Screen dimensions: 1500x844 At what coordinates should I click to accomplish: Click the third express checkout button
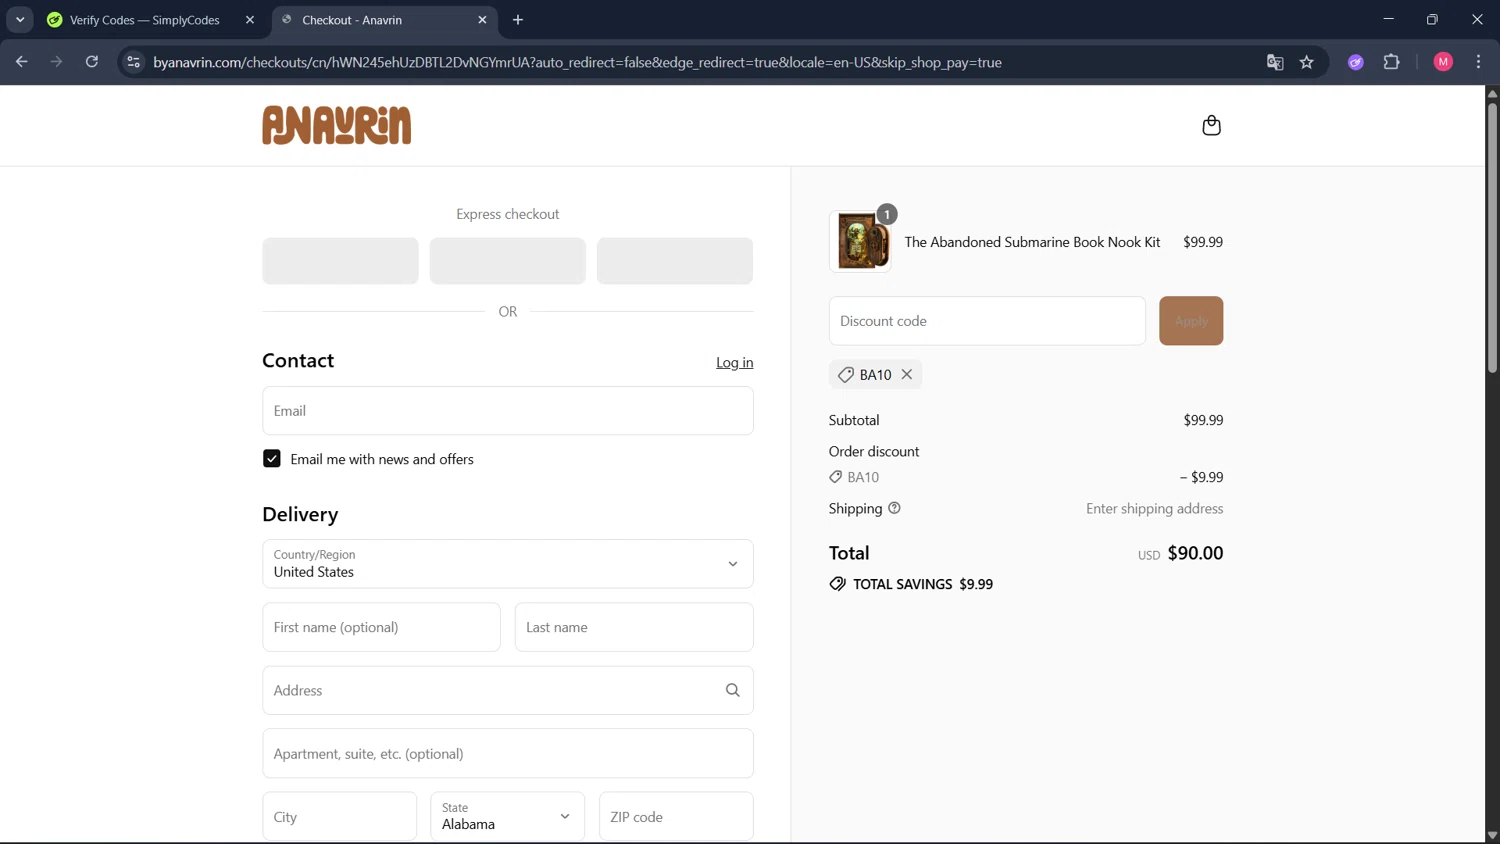[x=675, y=261]
